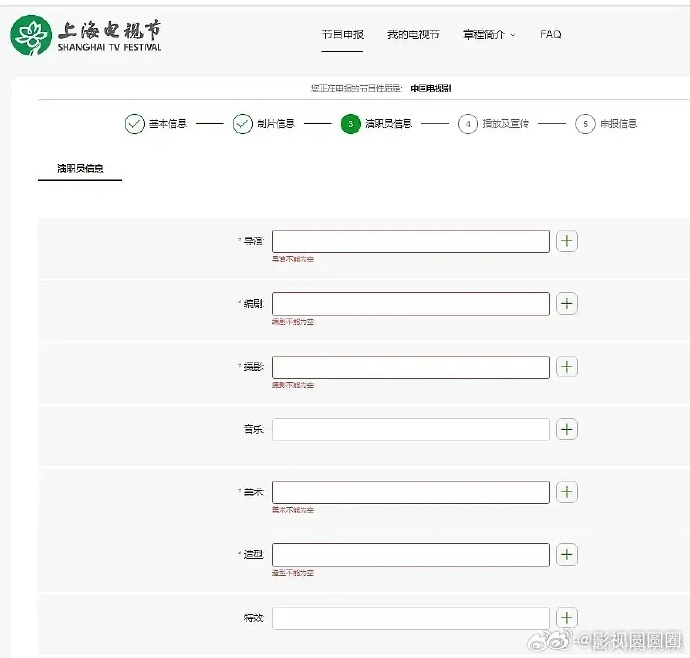The image size is (690, 658).
Task: Click the 美术不能为空 error message
Action: [293, 510]
